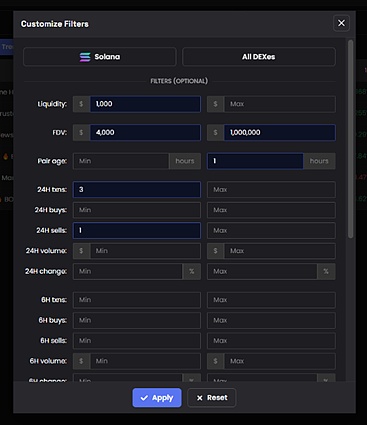Click the Solana logo icon

click(x=85, y=57)
